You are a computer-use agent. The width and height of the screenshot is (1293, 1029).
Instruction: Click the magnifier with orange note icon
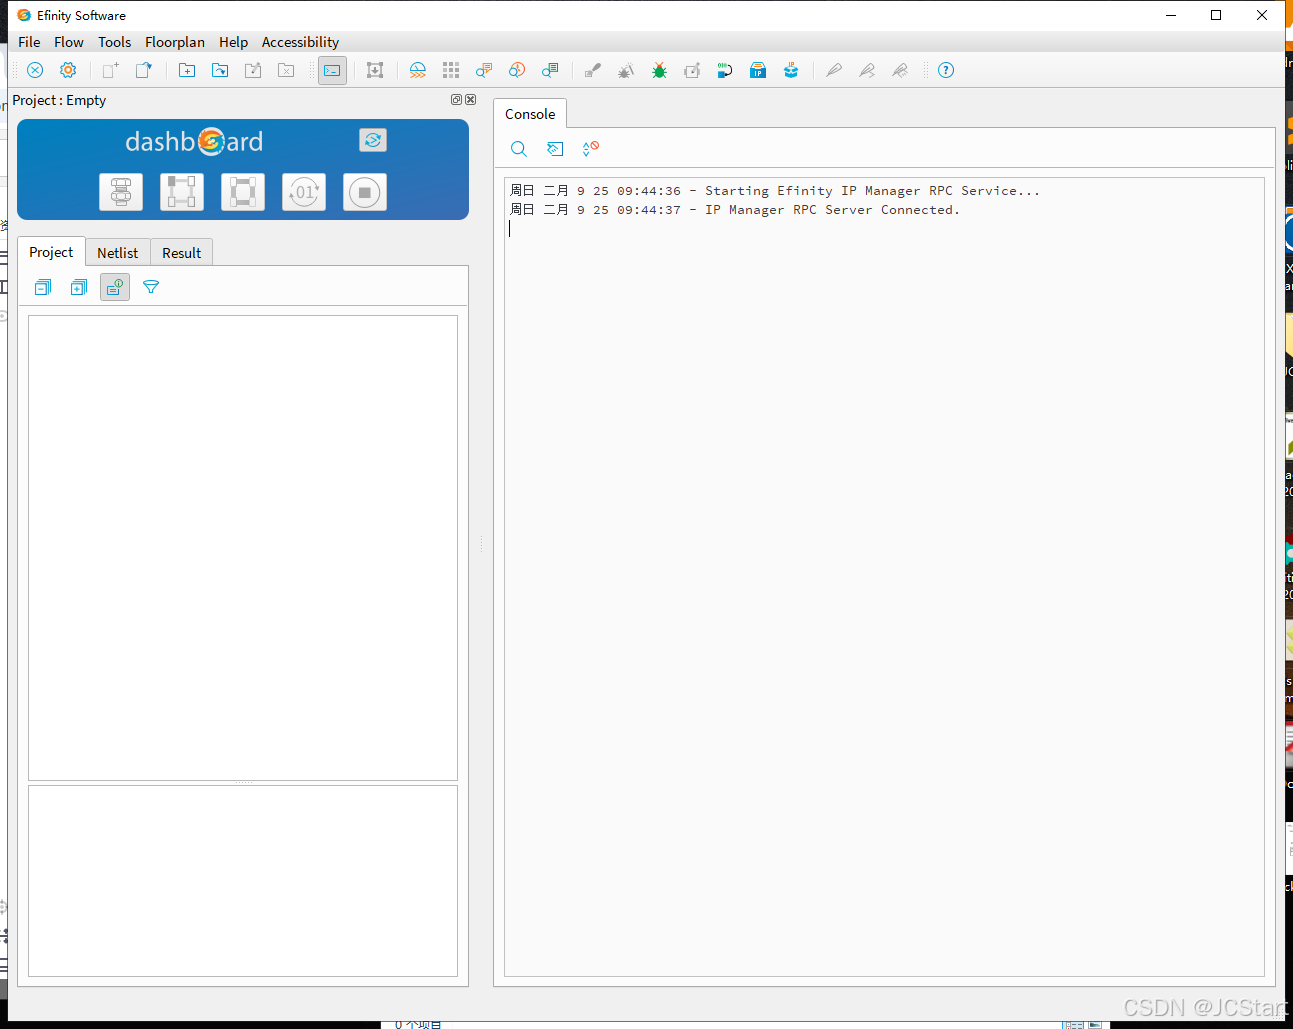pos(484,70)
